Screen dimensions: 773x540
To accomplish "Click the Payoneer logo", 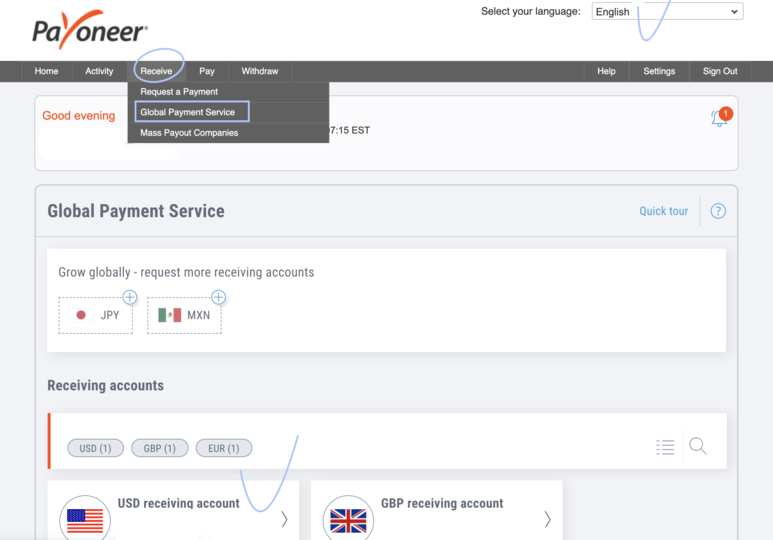I will click(x=90, y=30).
